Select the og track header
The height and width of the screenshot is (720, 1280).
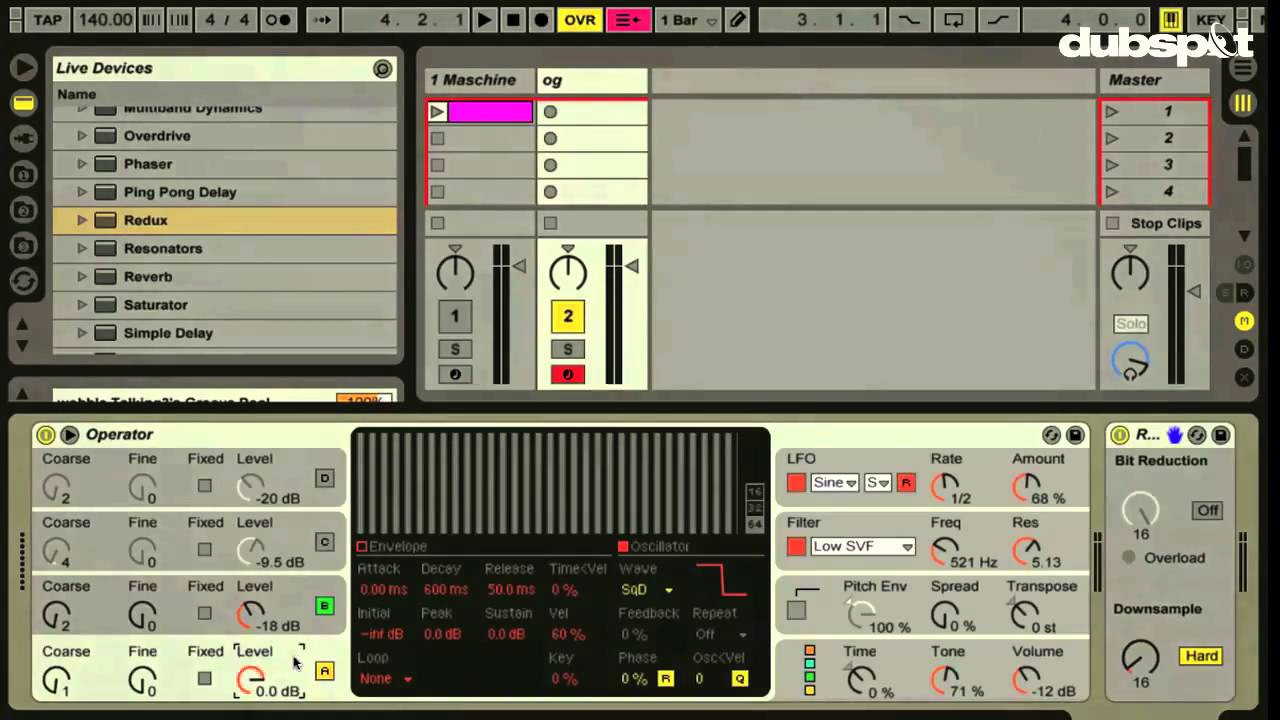593,80
